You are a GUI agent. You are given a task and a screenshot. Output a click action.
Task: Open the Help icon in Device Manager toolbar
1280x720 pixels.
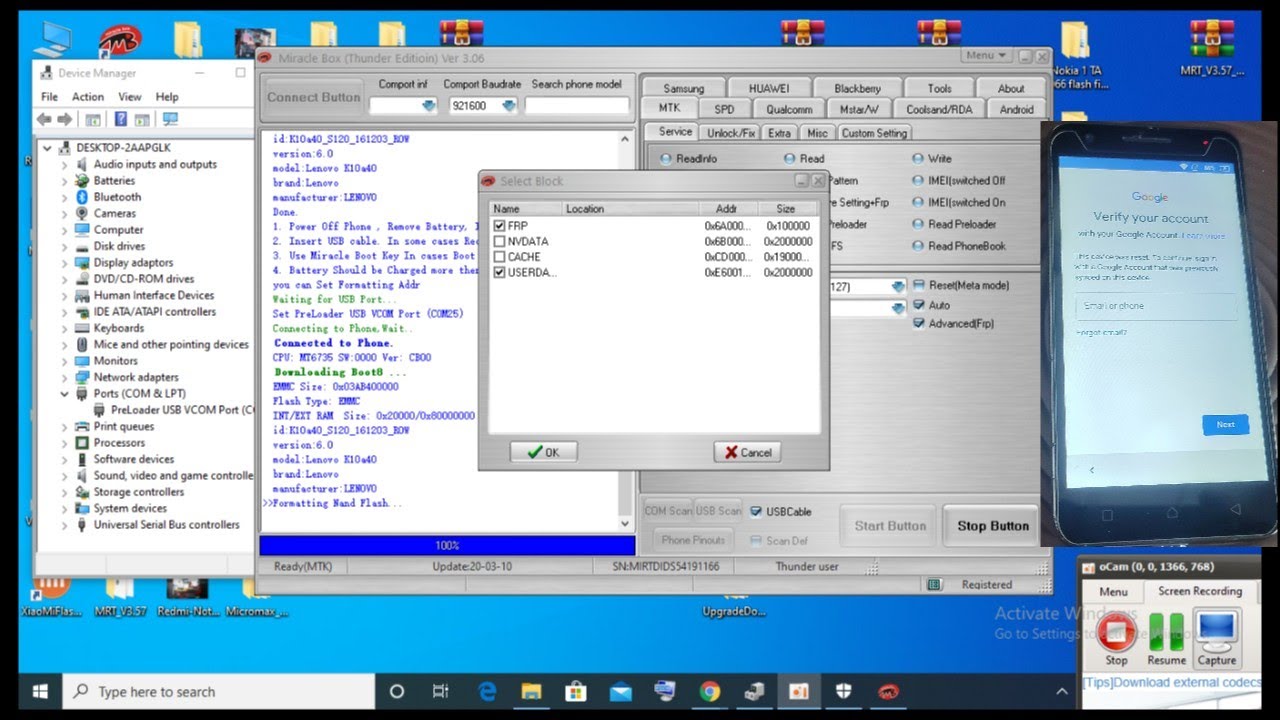pyautogui.click(x=121, y=119)
